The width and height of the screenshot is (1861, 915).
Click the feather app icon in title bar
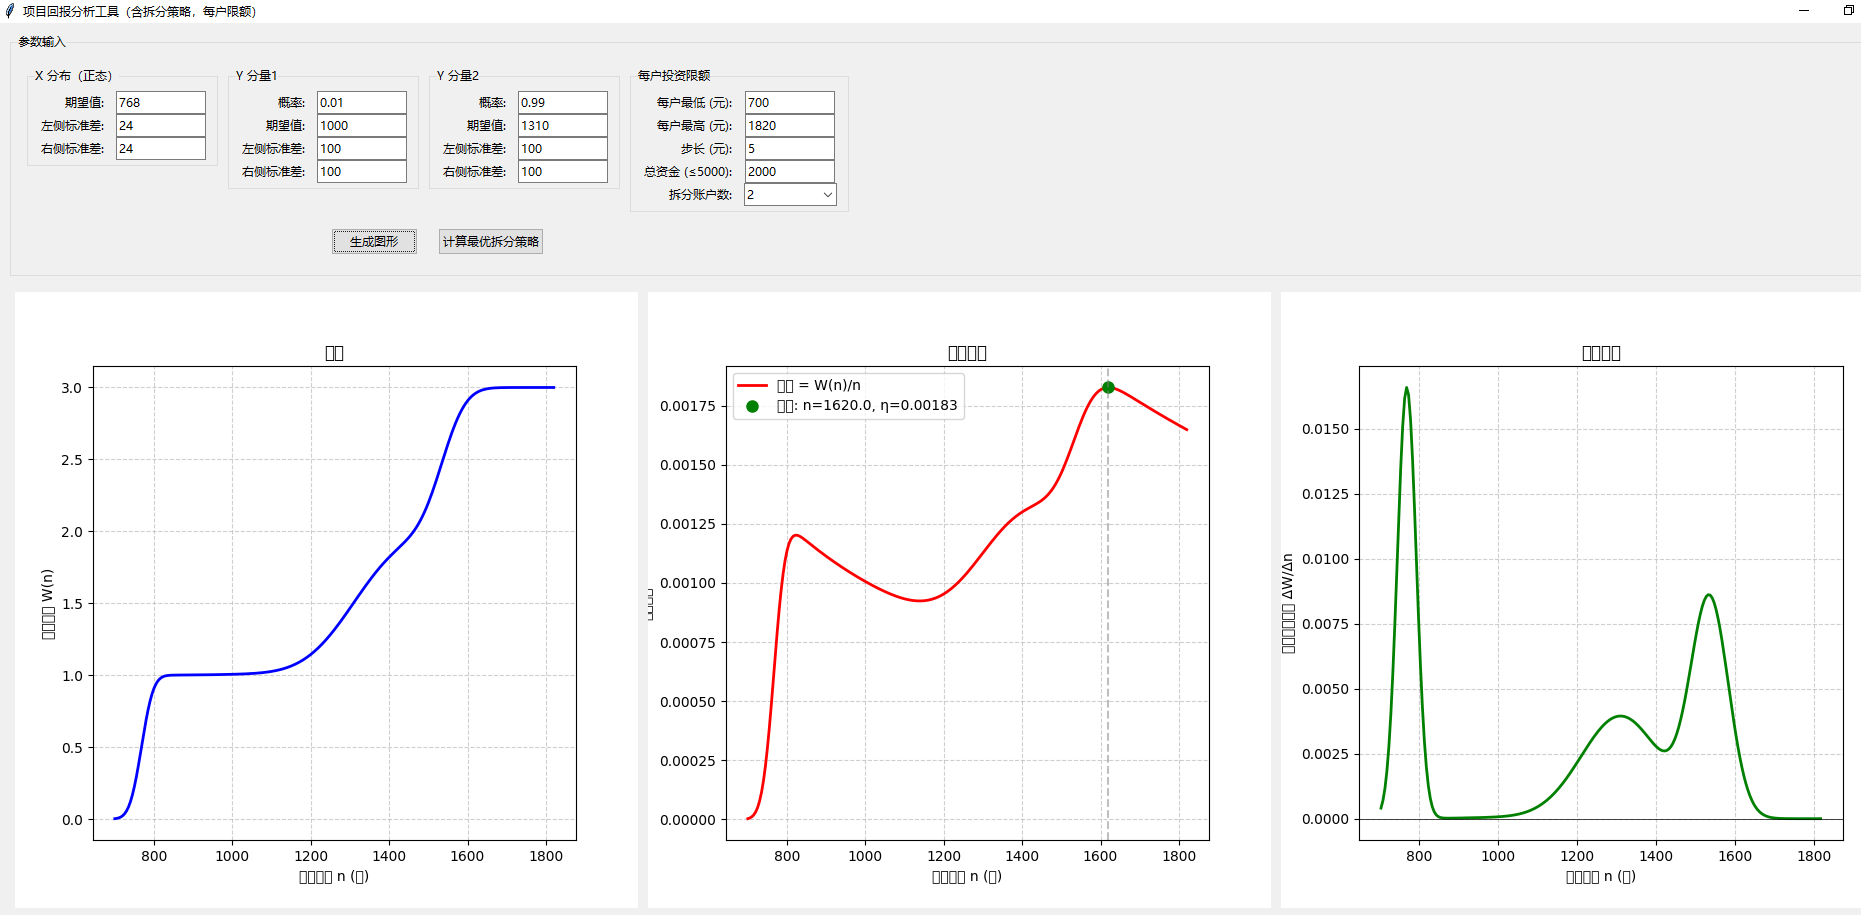[10, 11]
